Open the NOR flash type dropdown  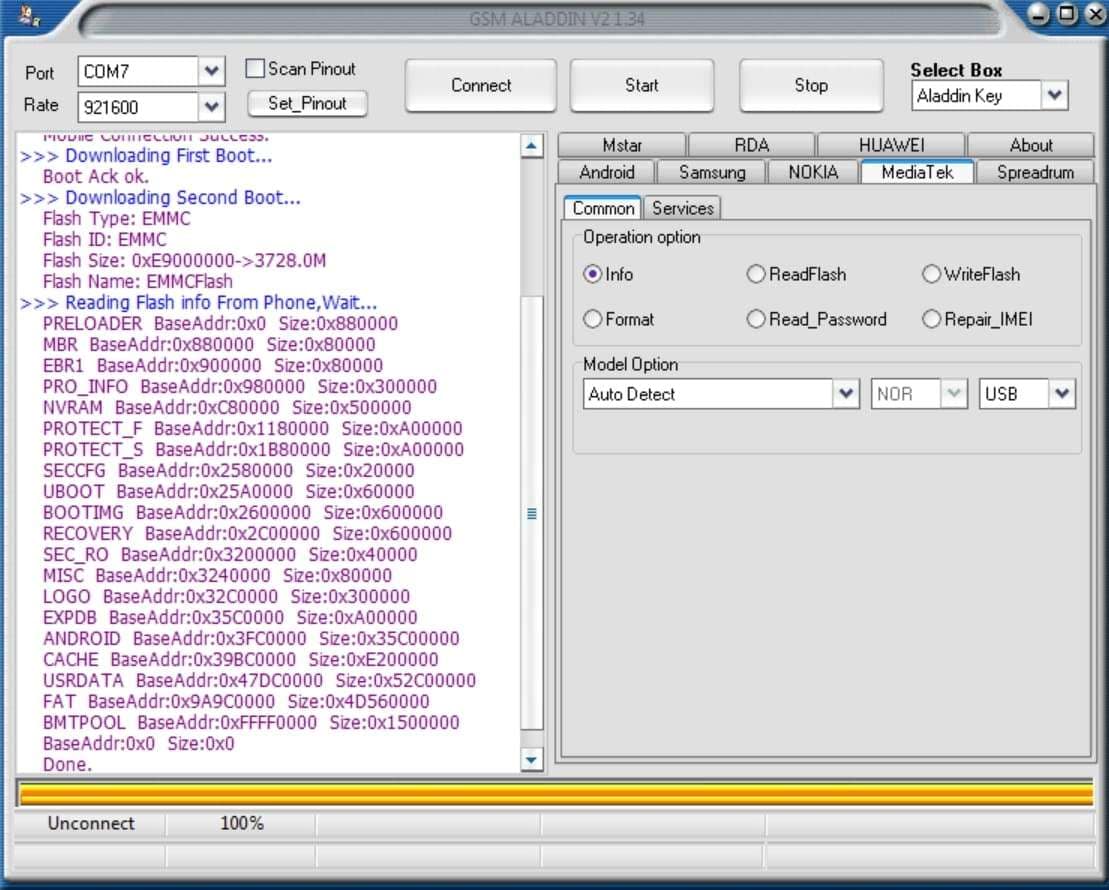[953, 393]
